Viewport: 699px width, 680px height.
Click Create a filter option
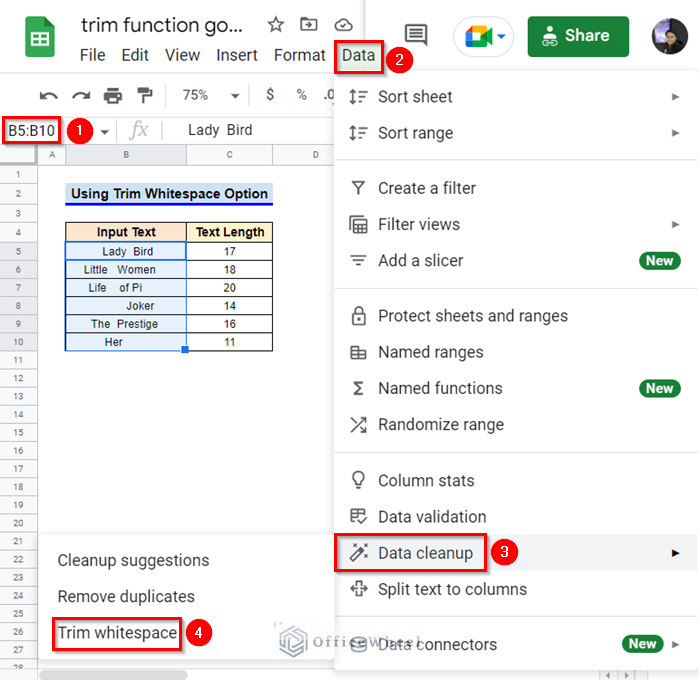click(x=427, y=188)
